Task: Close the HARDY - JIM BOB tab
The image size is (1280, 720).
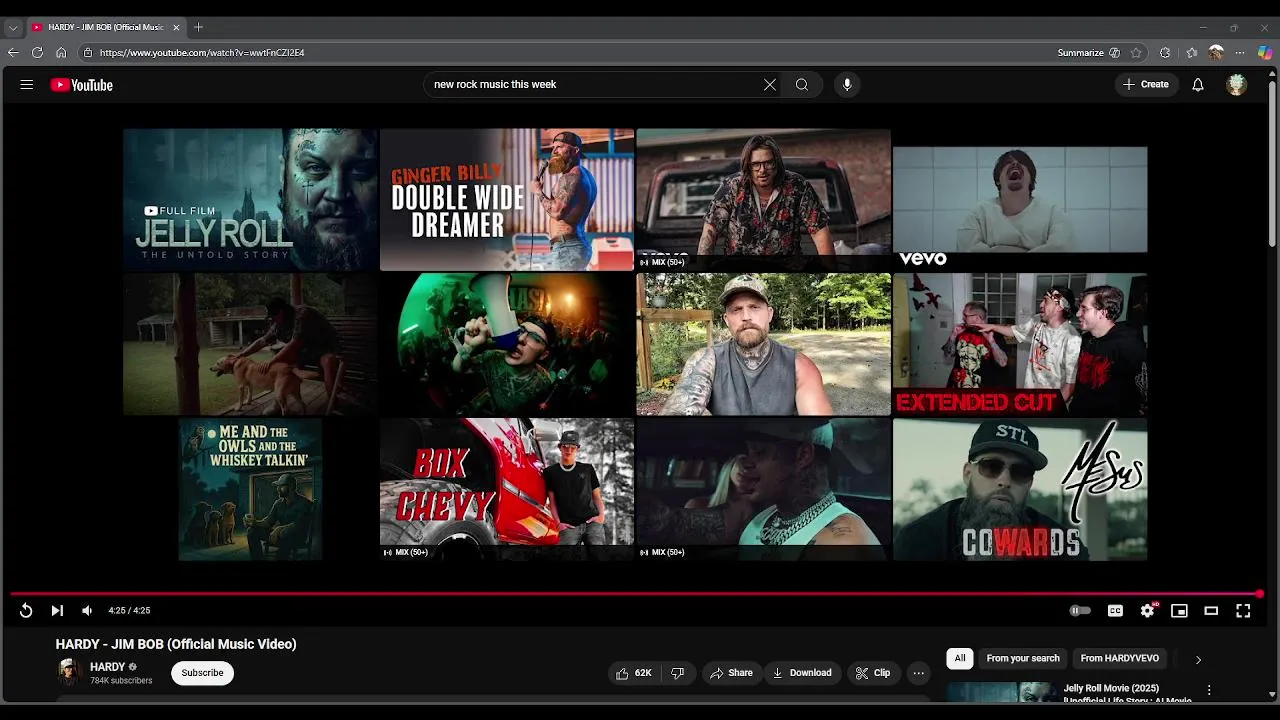Action: tap(177, 27)
